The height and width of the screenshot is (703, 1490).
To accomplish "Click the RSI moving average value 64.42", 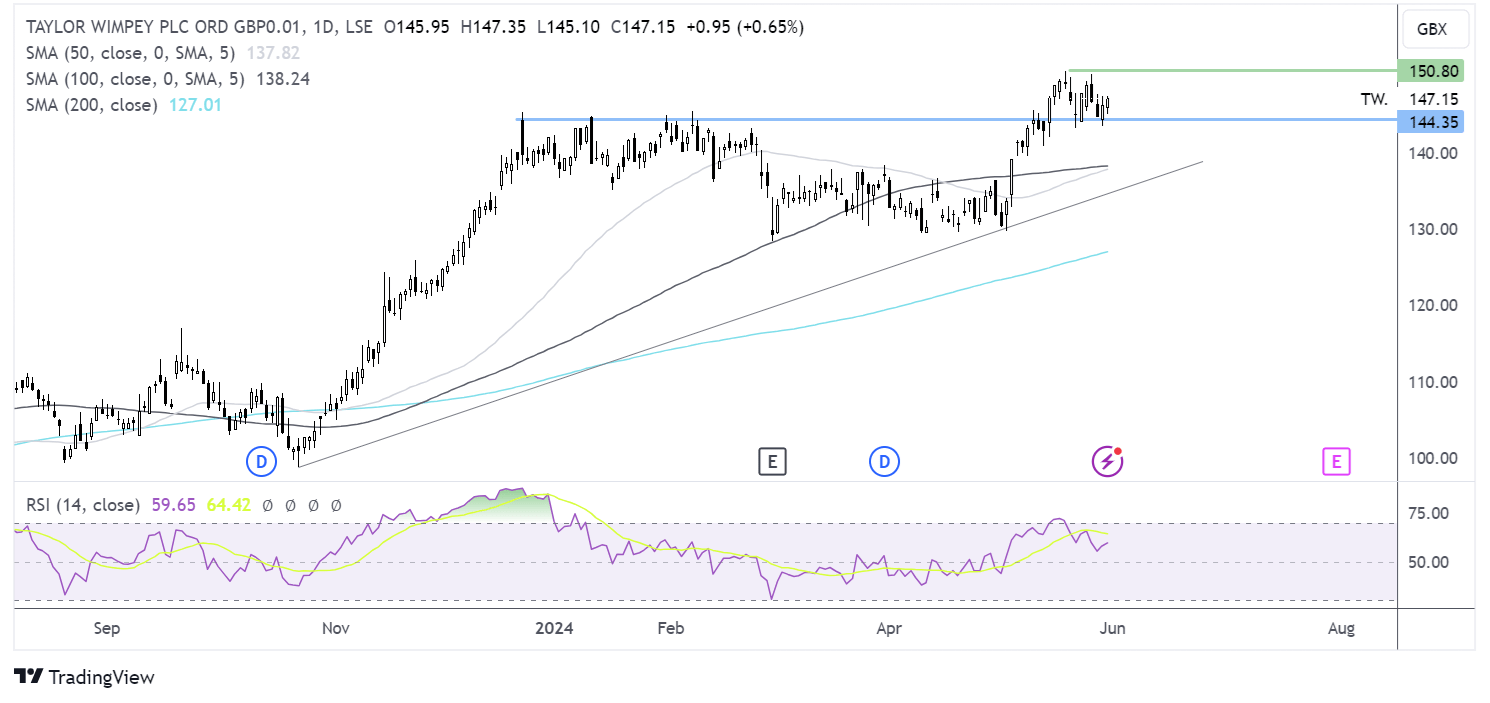I will click(x=229, y=505).
